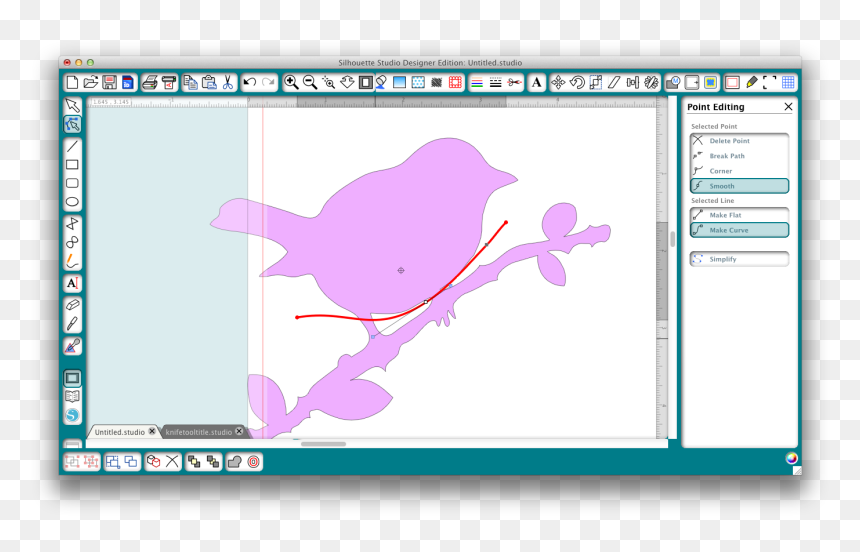Viewport: 860px width, 552px height.
Task: Open the Shear panel icon
Action: coord(614,83)
